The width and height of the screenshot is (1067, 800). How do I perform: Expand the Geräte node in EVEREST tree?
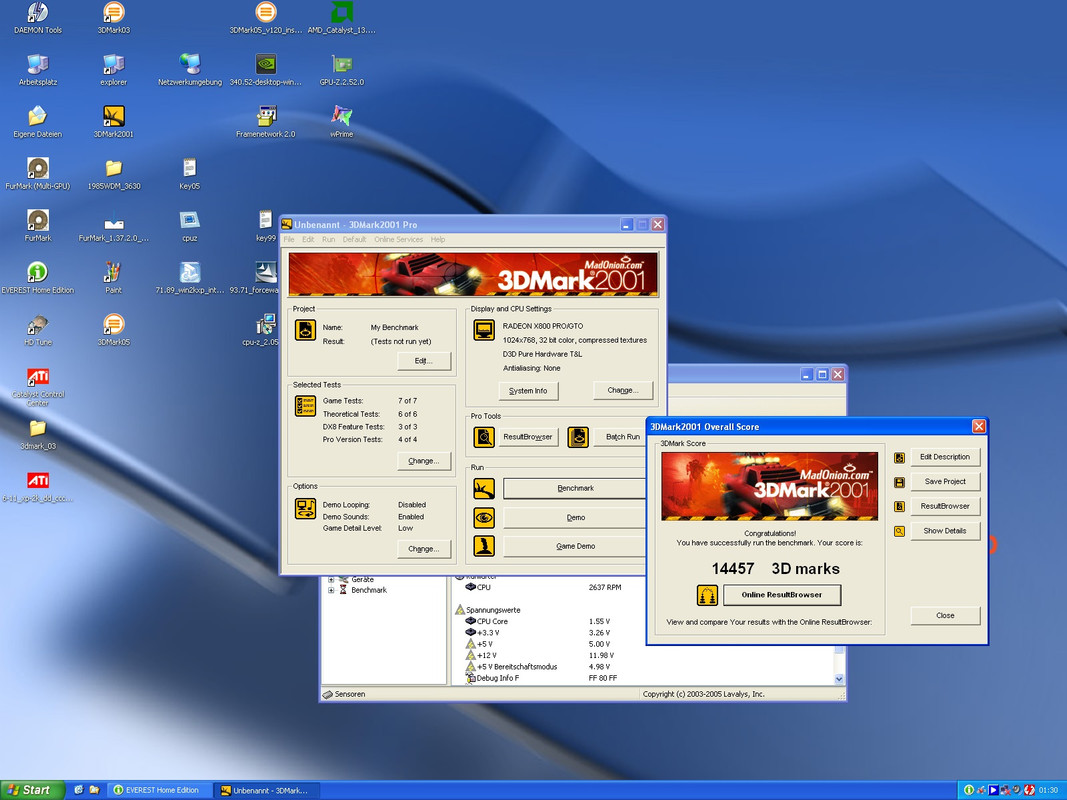[331, 580]
